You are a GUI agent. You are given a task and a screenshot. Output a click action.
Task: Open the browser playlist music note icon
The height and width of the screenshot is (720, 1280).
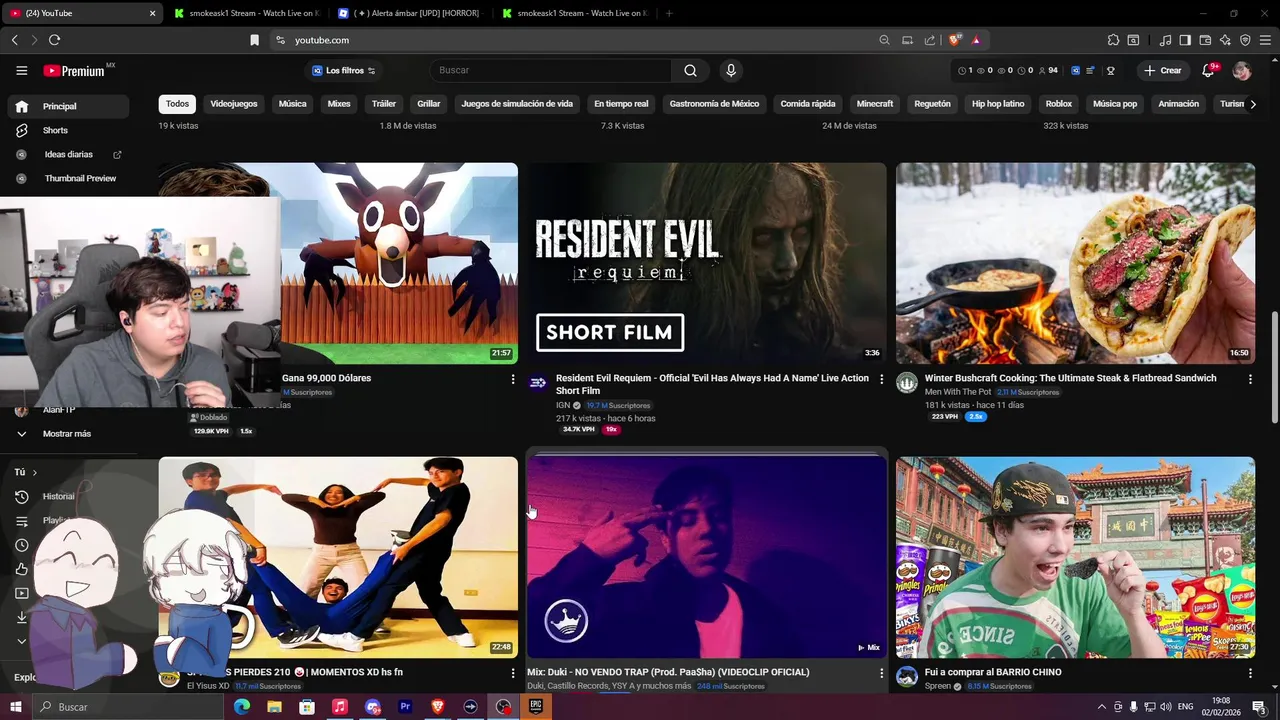click(1165, 40)
